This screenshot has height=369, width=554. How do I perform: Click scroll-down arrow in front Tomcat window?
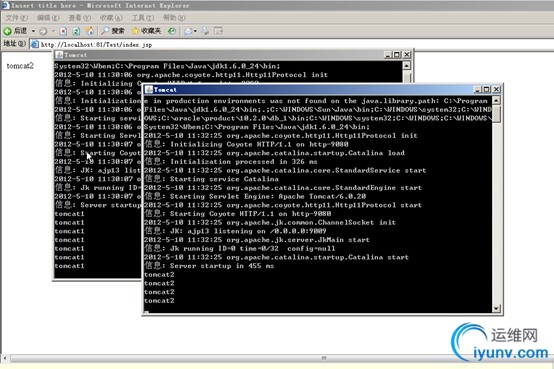(496, 309)
